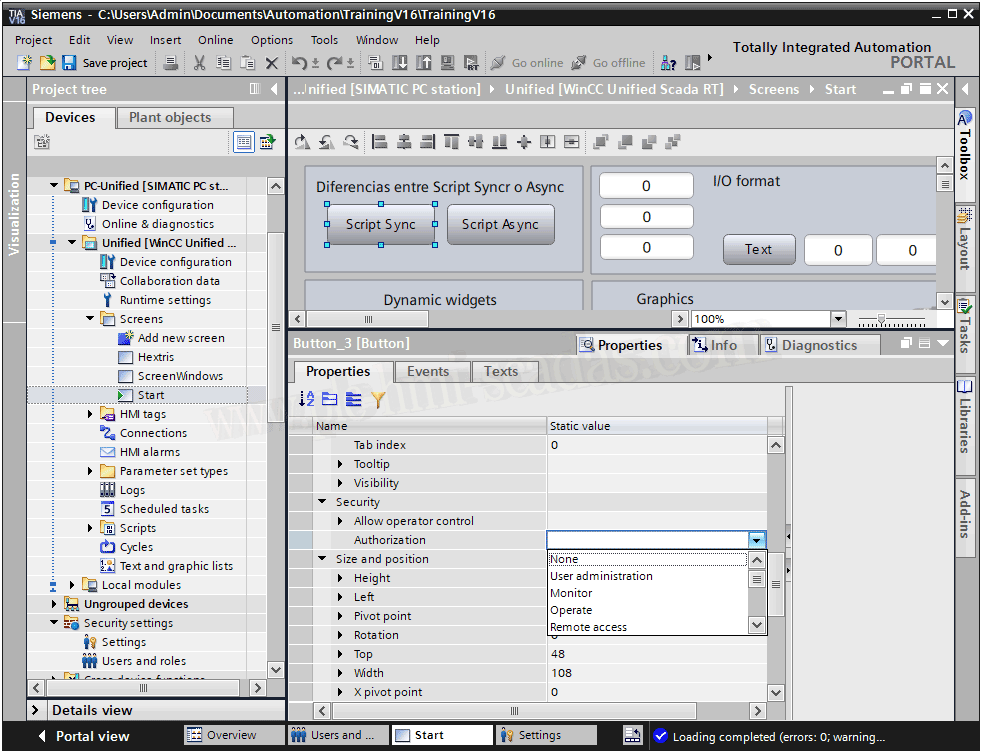
Task: Select Operate from the authorization list
Action: (571, 610)
